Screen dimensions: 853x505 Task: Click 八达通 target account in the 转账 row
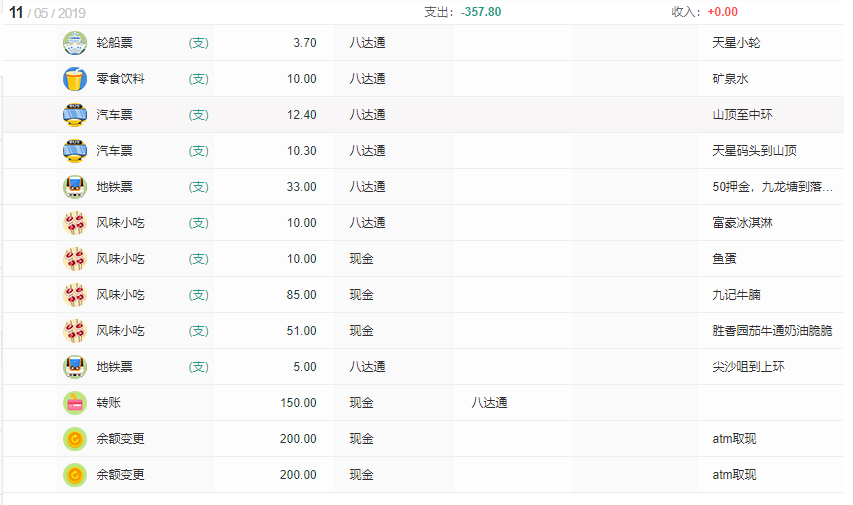pos(489,403)
